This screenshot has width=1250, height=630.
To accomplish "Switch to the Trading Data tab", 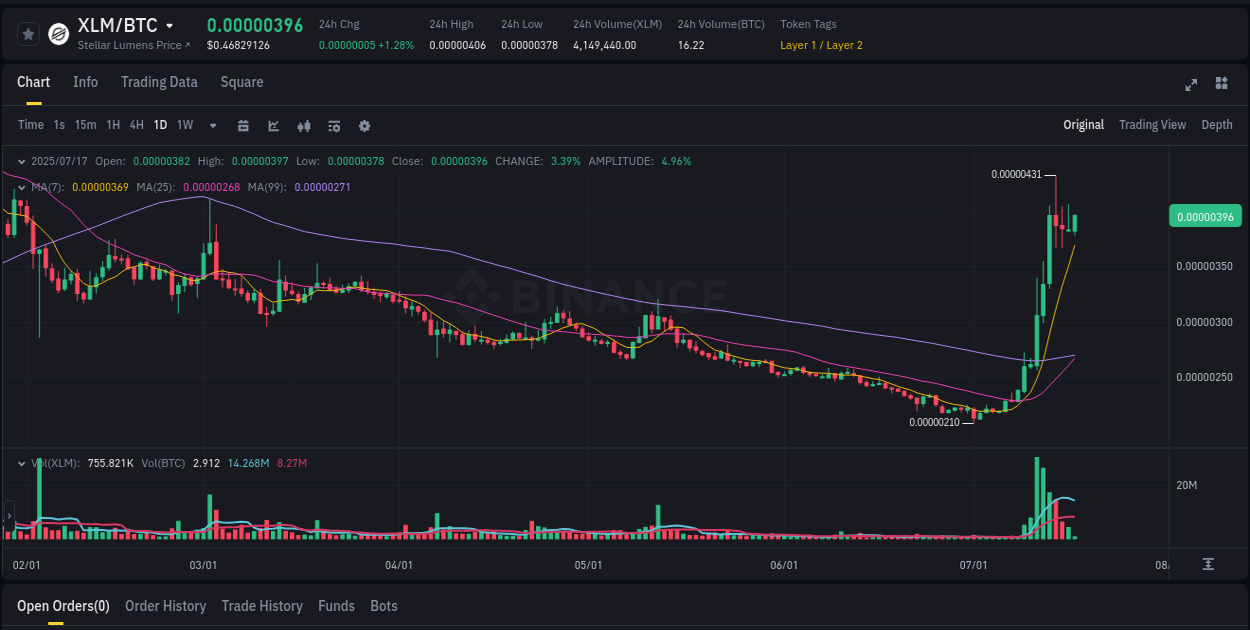I will click(159, 82).
